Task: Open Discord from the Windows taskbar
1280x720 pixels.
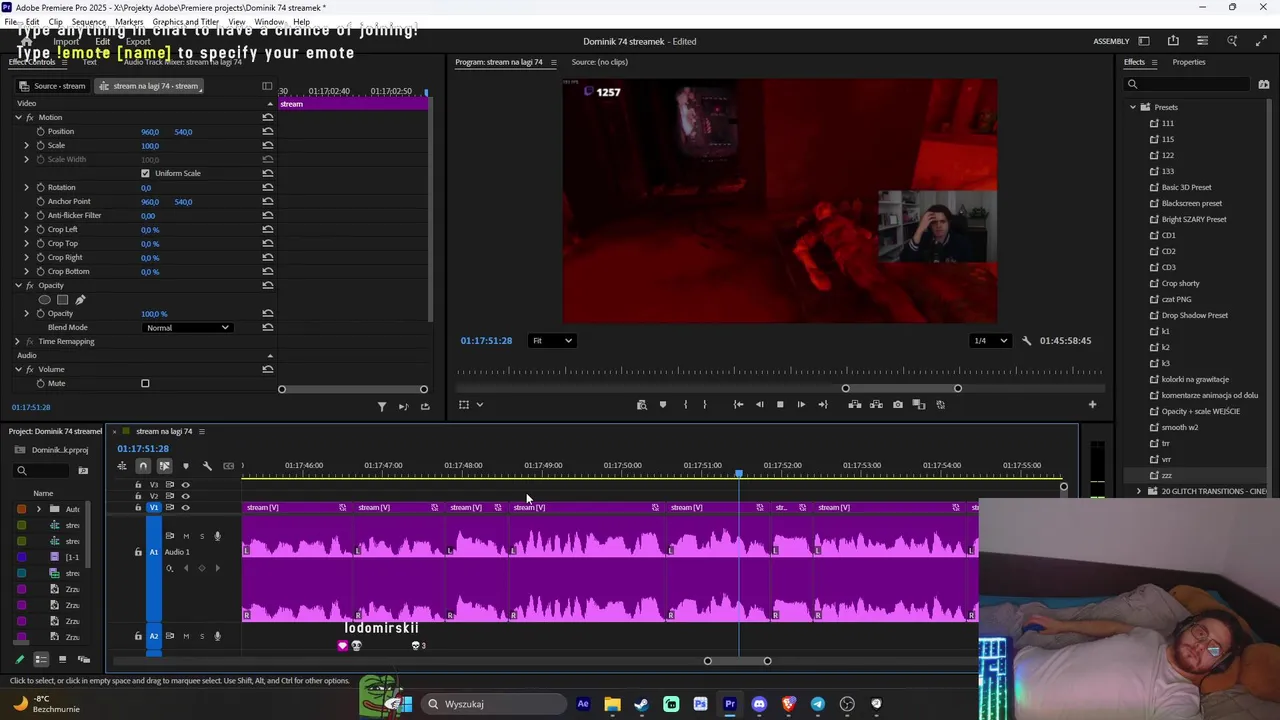Action: pyautogui.click(x=759, y=704)
